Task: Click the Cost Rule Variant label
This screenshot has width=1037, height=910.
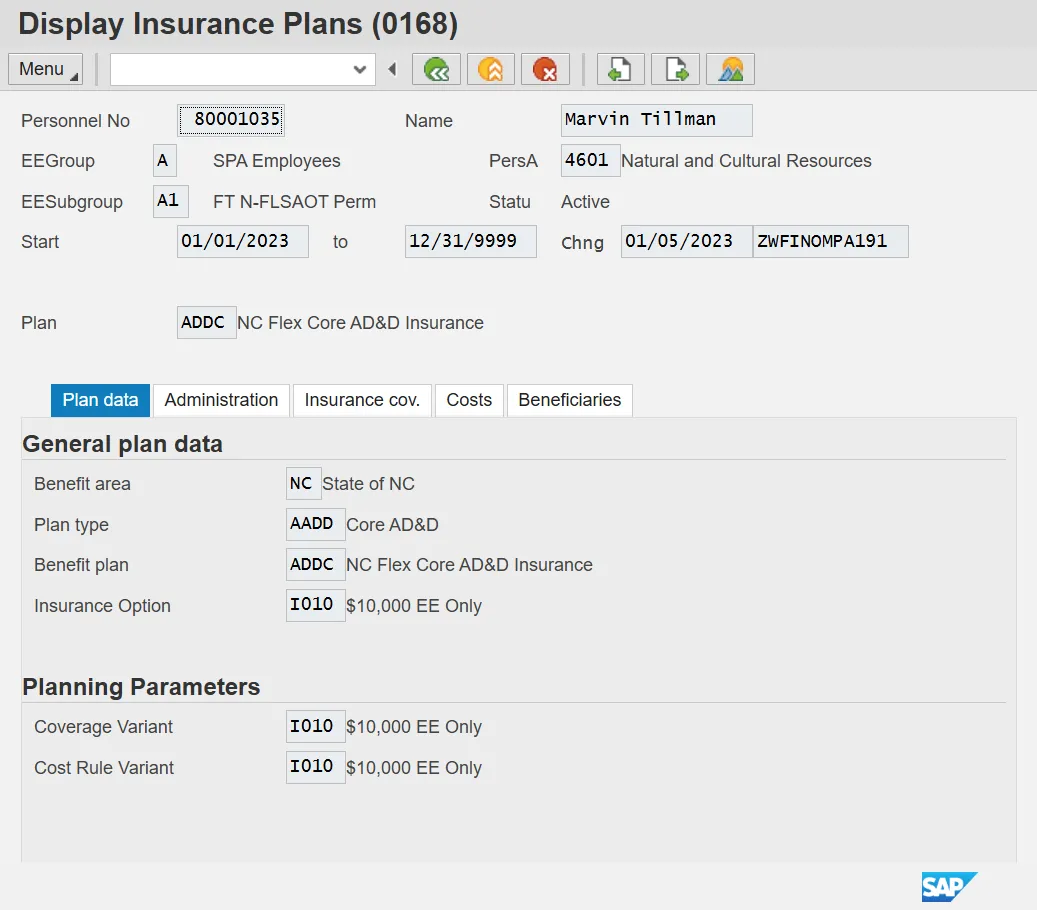Action: point(104,768)
